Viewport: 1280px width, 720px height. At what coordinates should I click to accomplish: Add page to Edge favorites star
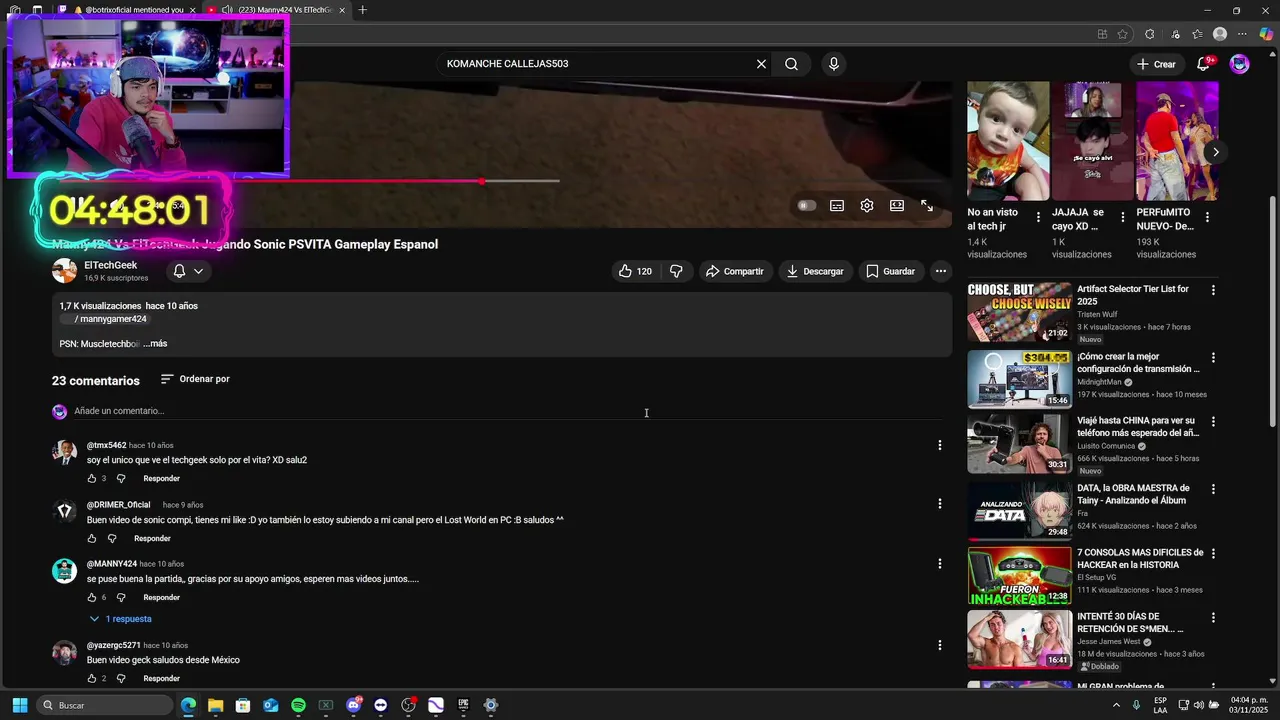[x=1123, y=34]
